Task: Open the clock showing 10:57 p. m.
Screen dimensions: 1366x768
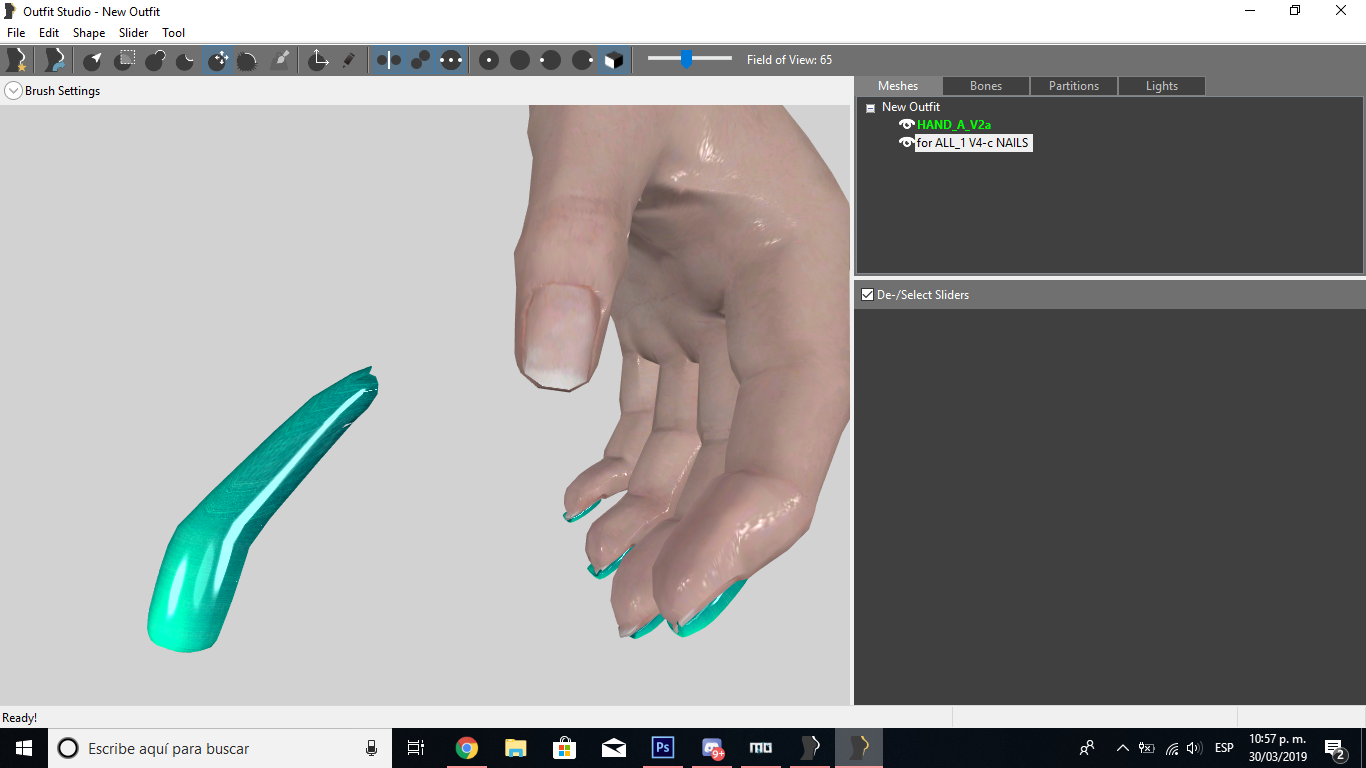Action: pos(1277,748)
